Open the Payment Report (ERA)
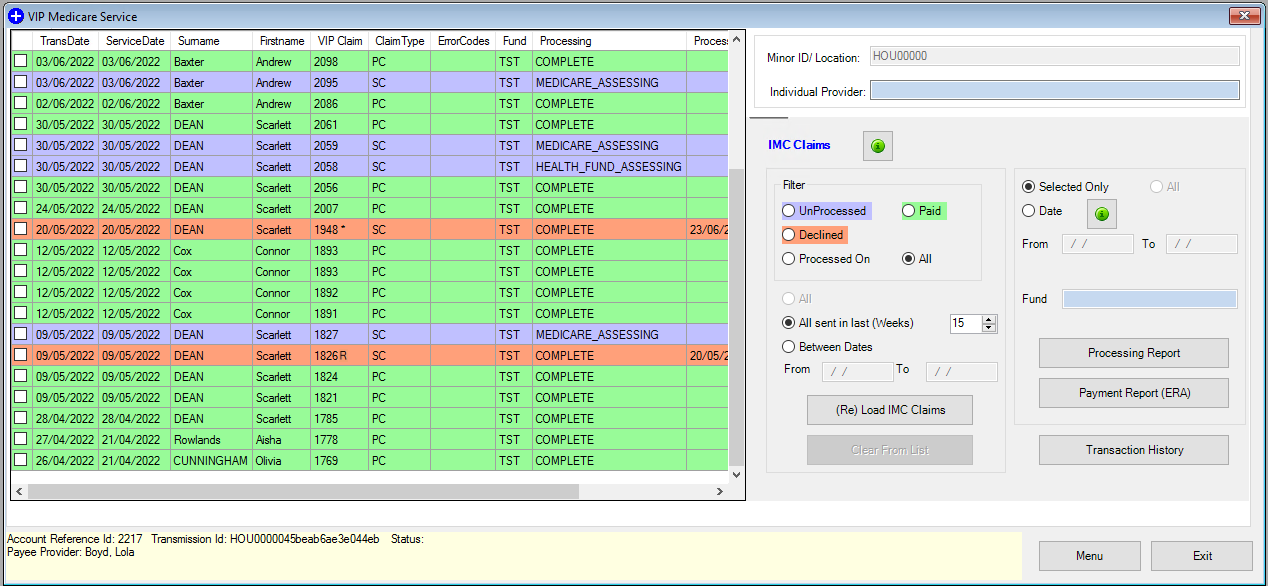This screenshot has width=1268, height=586. pos(1133,392)
